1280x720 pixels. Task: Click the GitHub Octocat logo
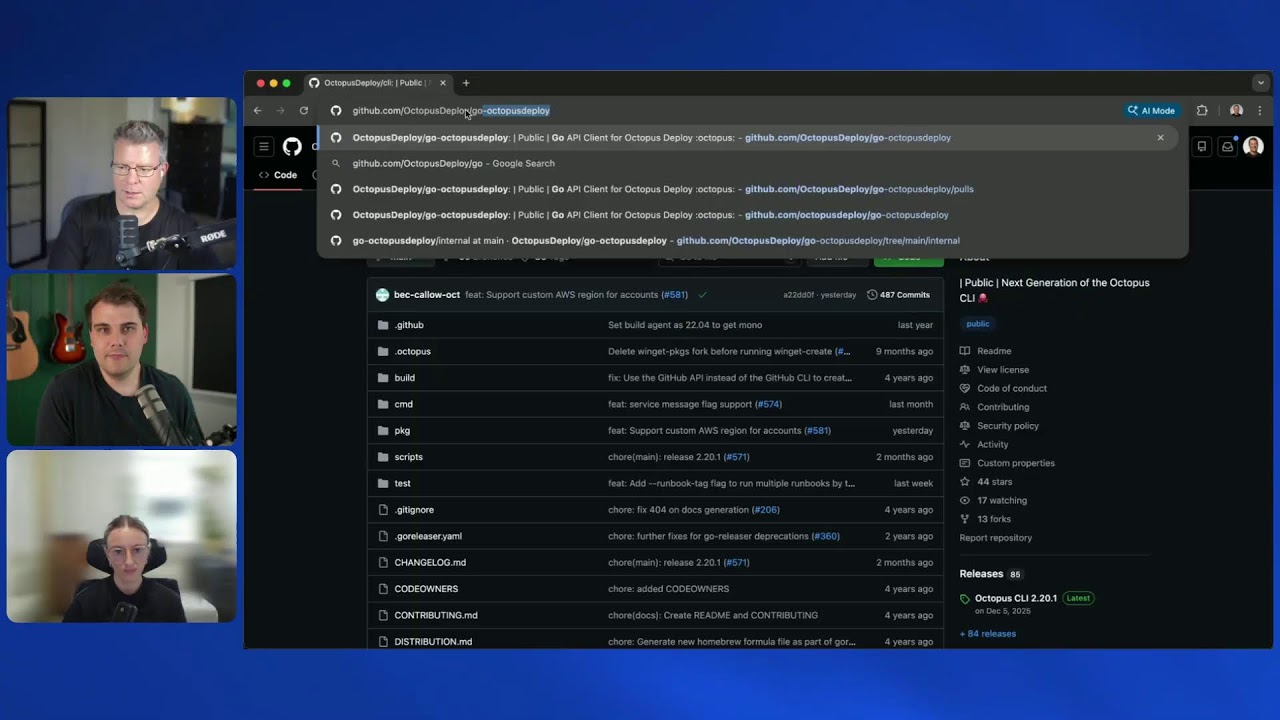tap(292, 147)
